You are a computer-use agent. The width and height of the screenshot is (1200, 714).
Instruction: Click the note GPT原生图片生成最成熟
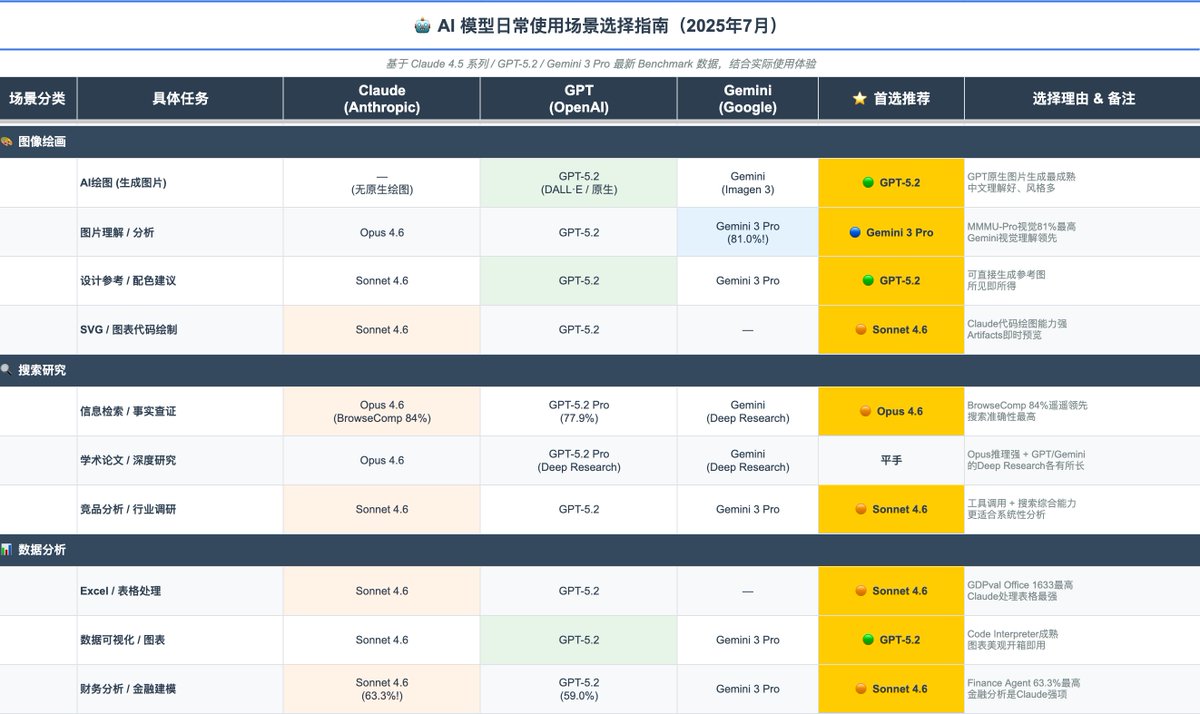pyautogui.click(x=1022, y=176)
